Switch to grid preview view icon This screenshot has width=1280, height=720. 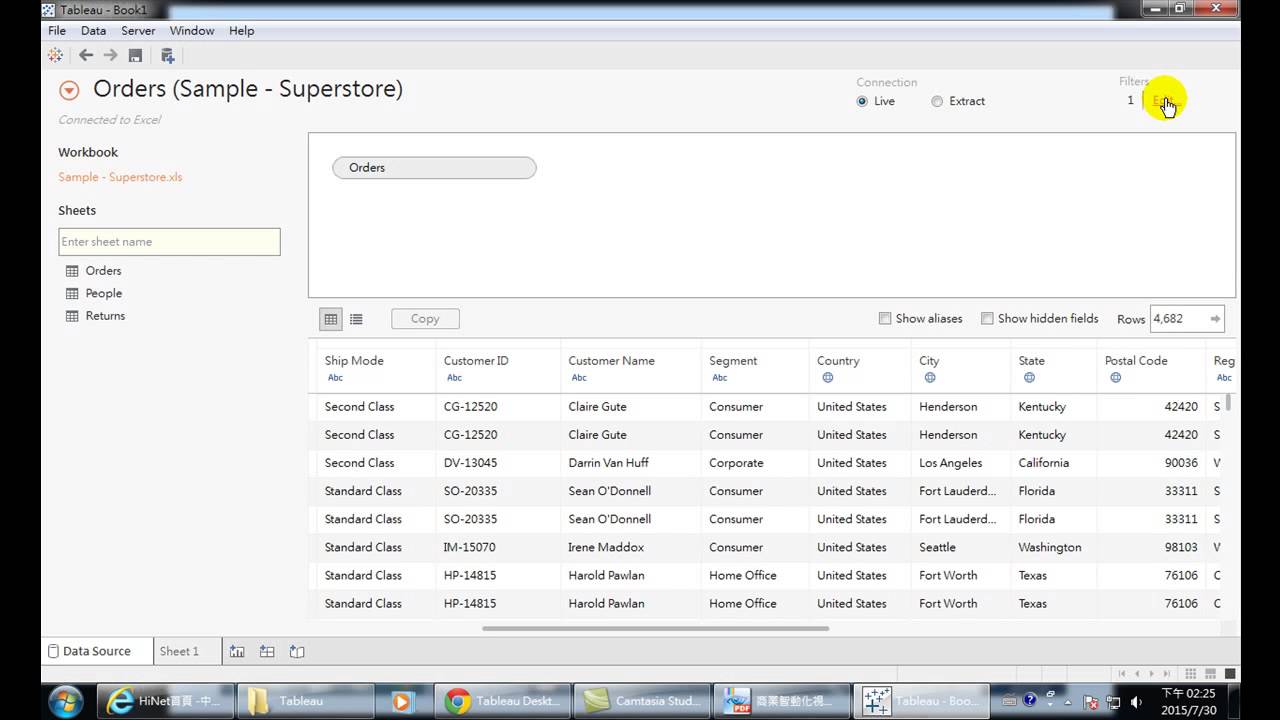330,319
